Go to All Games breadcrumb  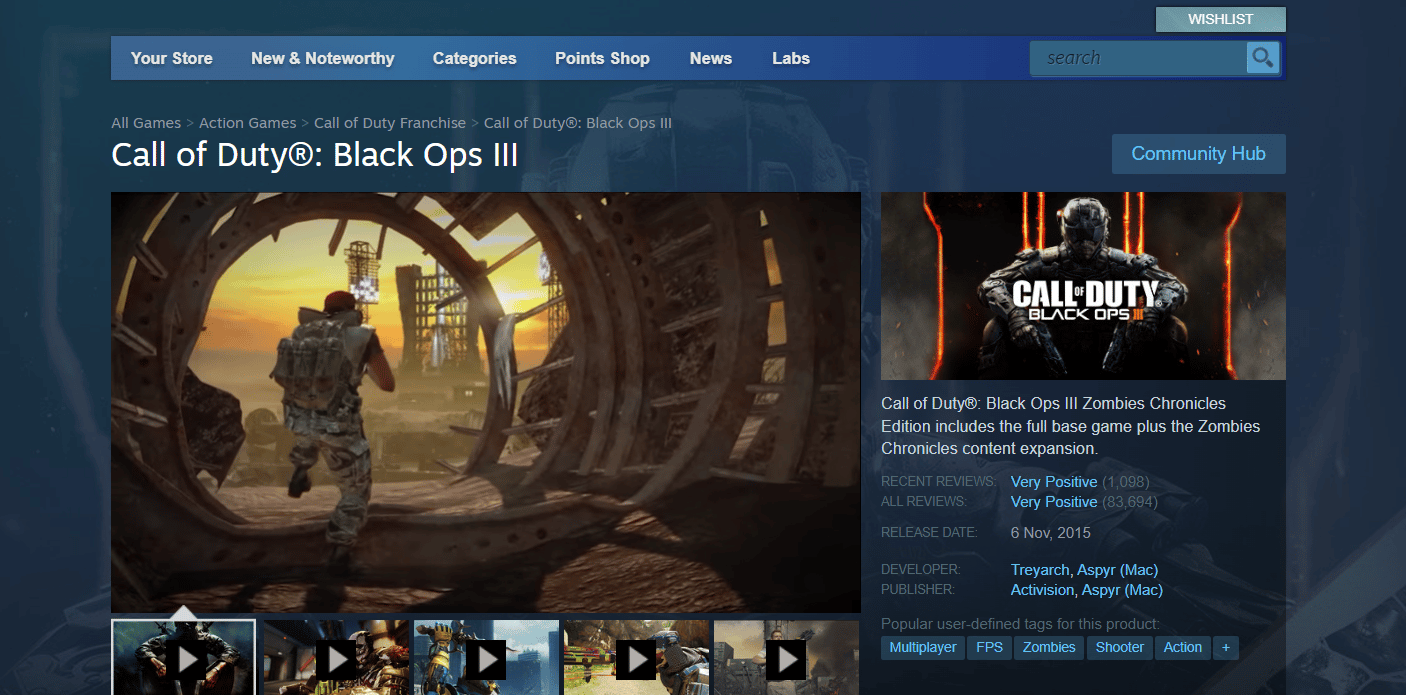(146, 123)
